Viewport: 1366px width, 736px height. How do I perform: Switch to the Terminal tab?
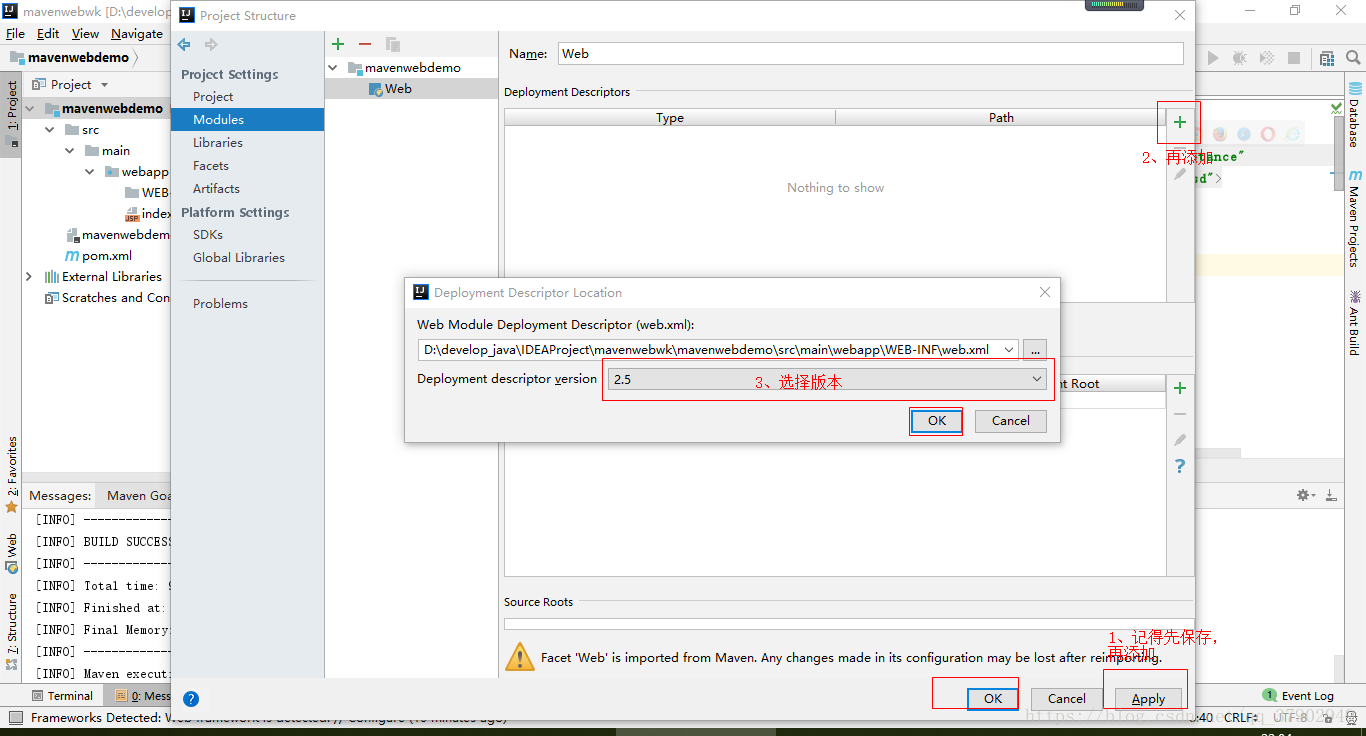[x=62, y=696]
